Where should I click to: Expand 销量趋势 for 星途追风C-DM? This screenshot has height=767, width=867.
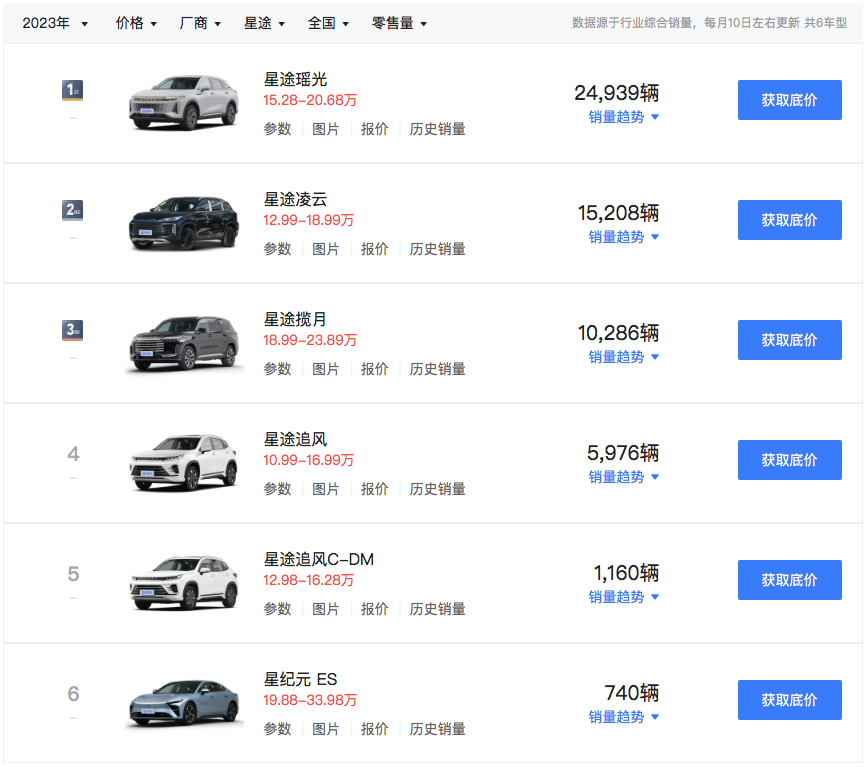click(624, 597)
